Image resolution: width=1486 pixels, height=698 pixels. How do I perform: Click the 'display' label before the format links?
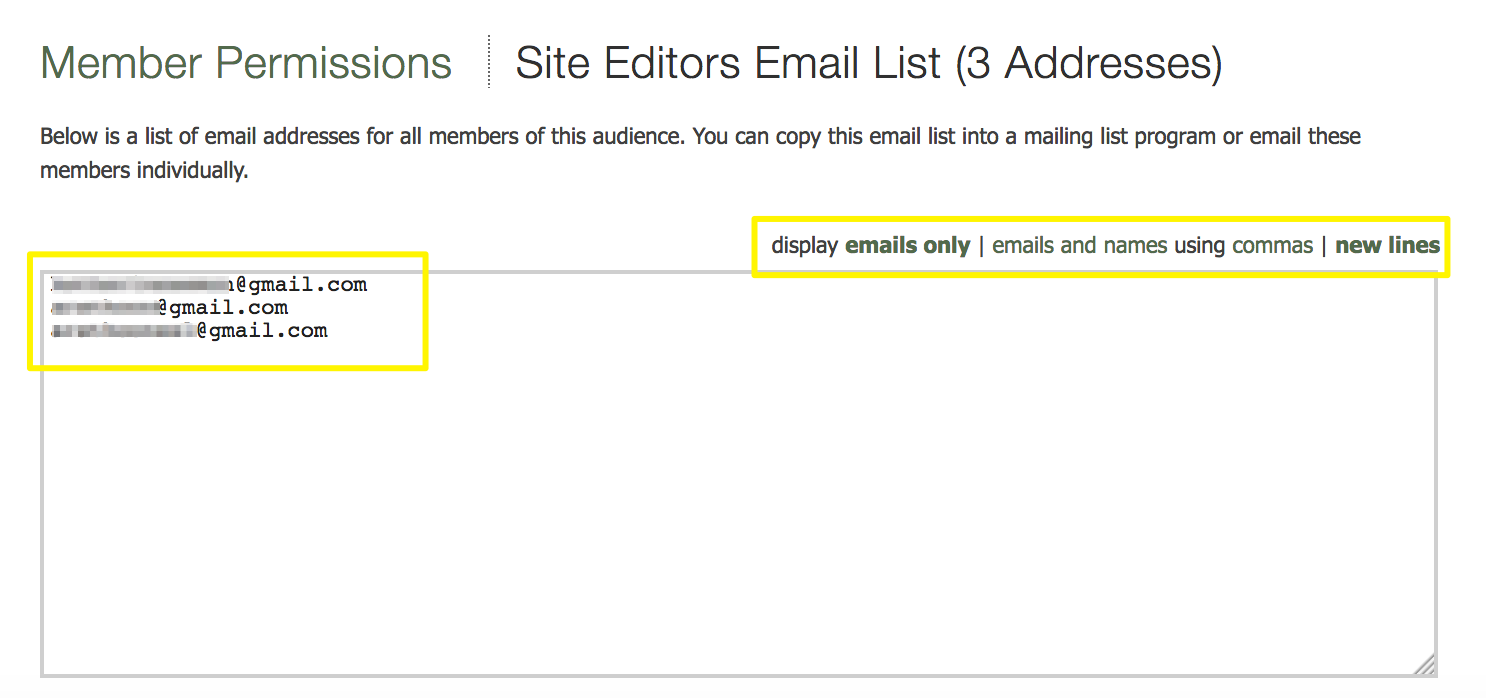[804, 246]
